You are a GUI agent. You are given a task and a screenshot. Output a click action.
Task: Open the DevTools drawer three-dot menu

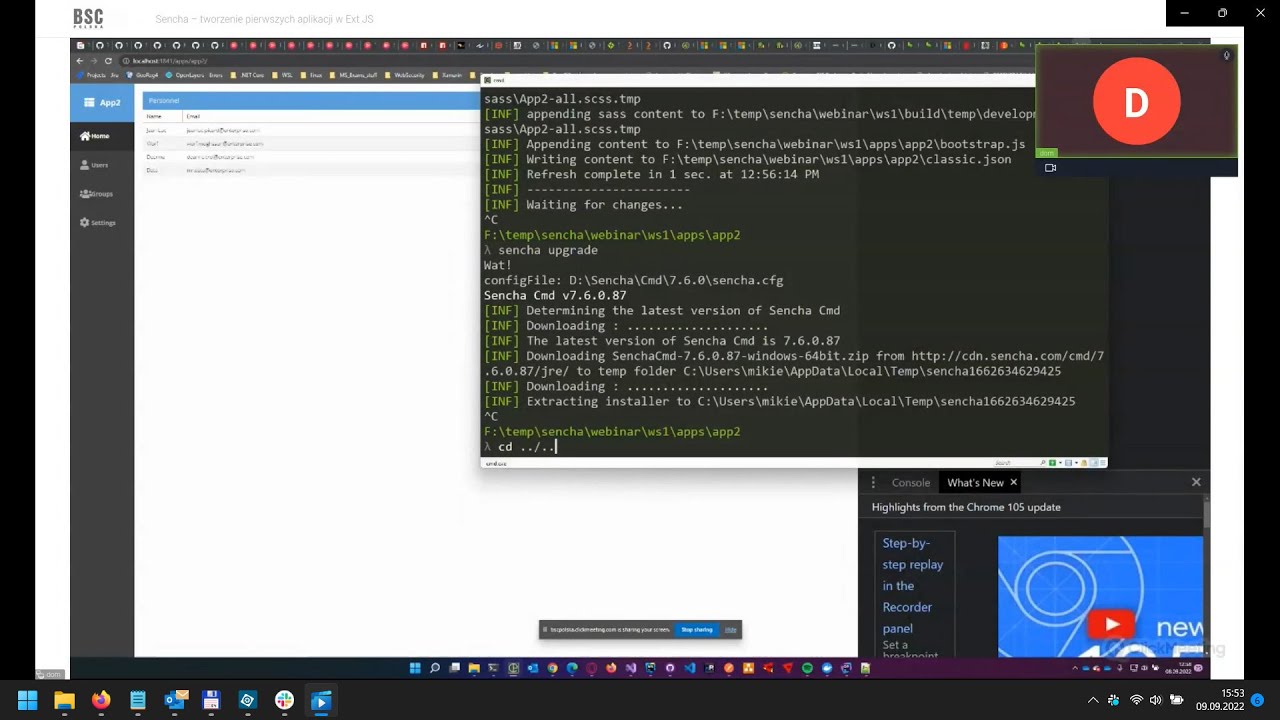(x=873, y=482)
